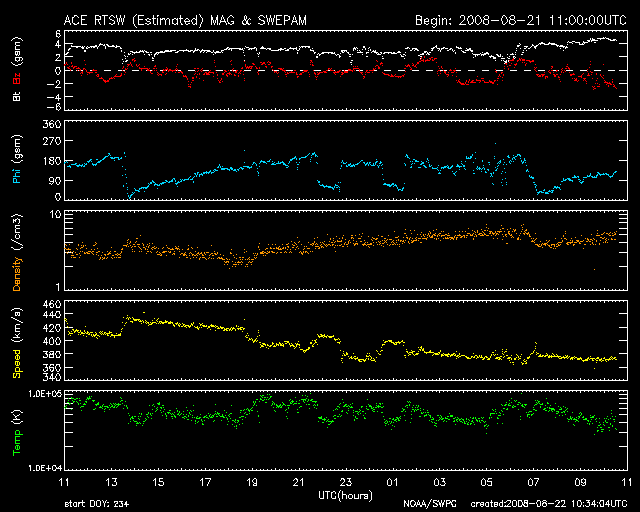Click the "1.0E+04" tick on the Temp axis
Image resolution: width=640 pixels, height=512 pixels.
pyautogui.click(x=45, y=468)
